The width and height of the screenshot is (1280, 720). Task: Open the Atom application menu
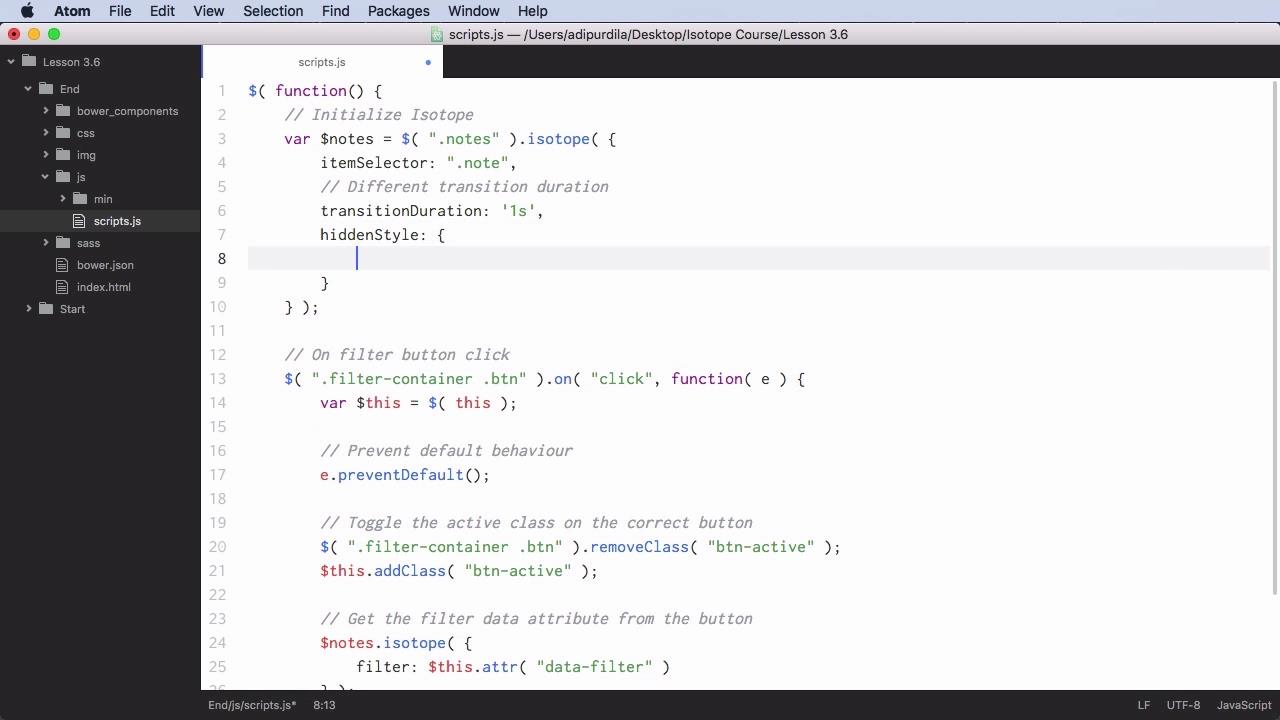71,11
